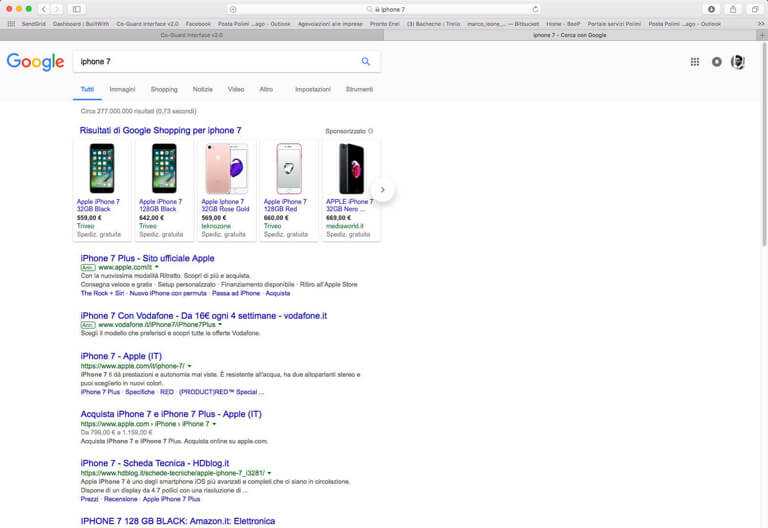Image resolution: width=768 pixels, height=528 pixels.
Task: Click the Safari address bar
Action: (x=384, y=9)
